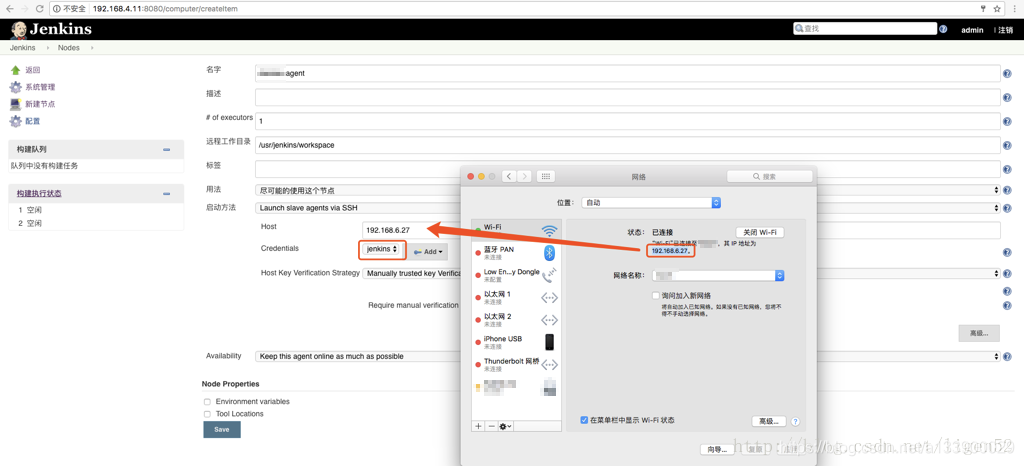Go forward in the network preferences window

coord(524,176)
